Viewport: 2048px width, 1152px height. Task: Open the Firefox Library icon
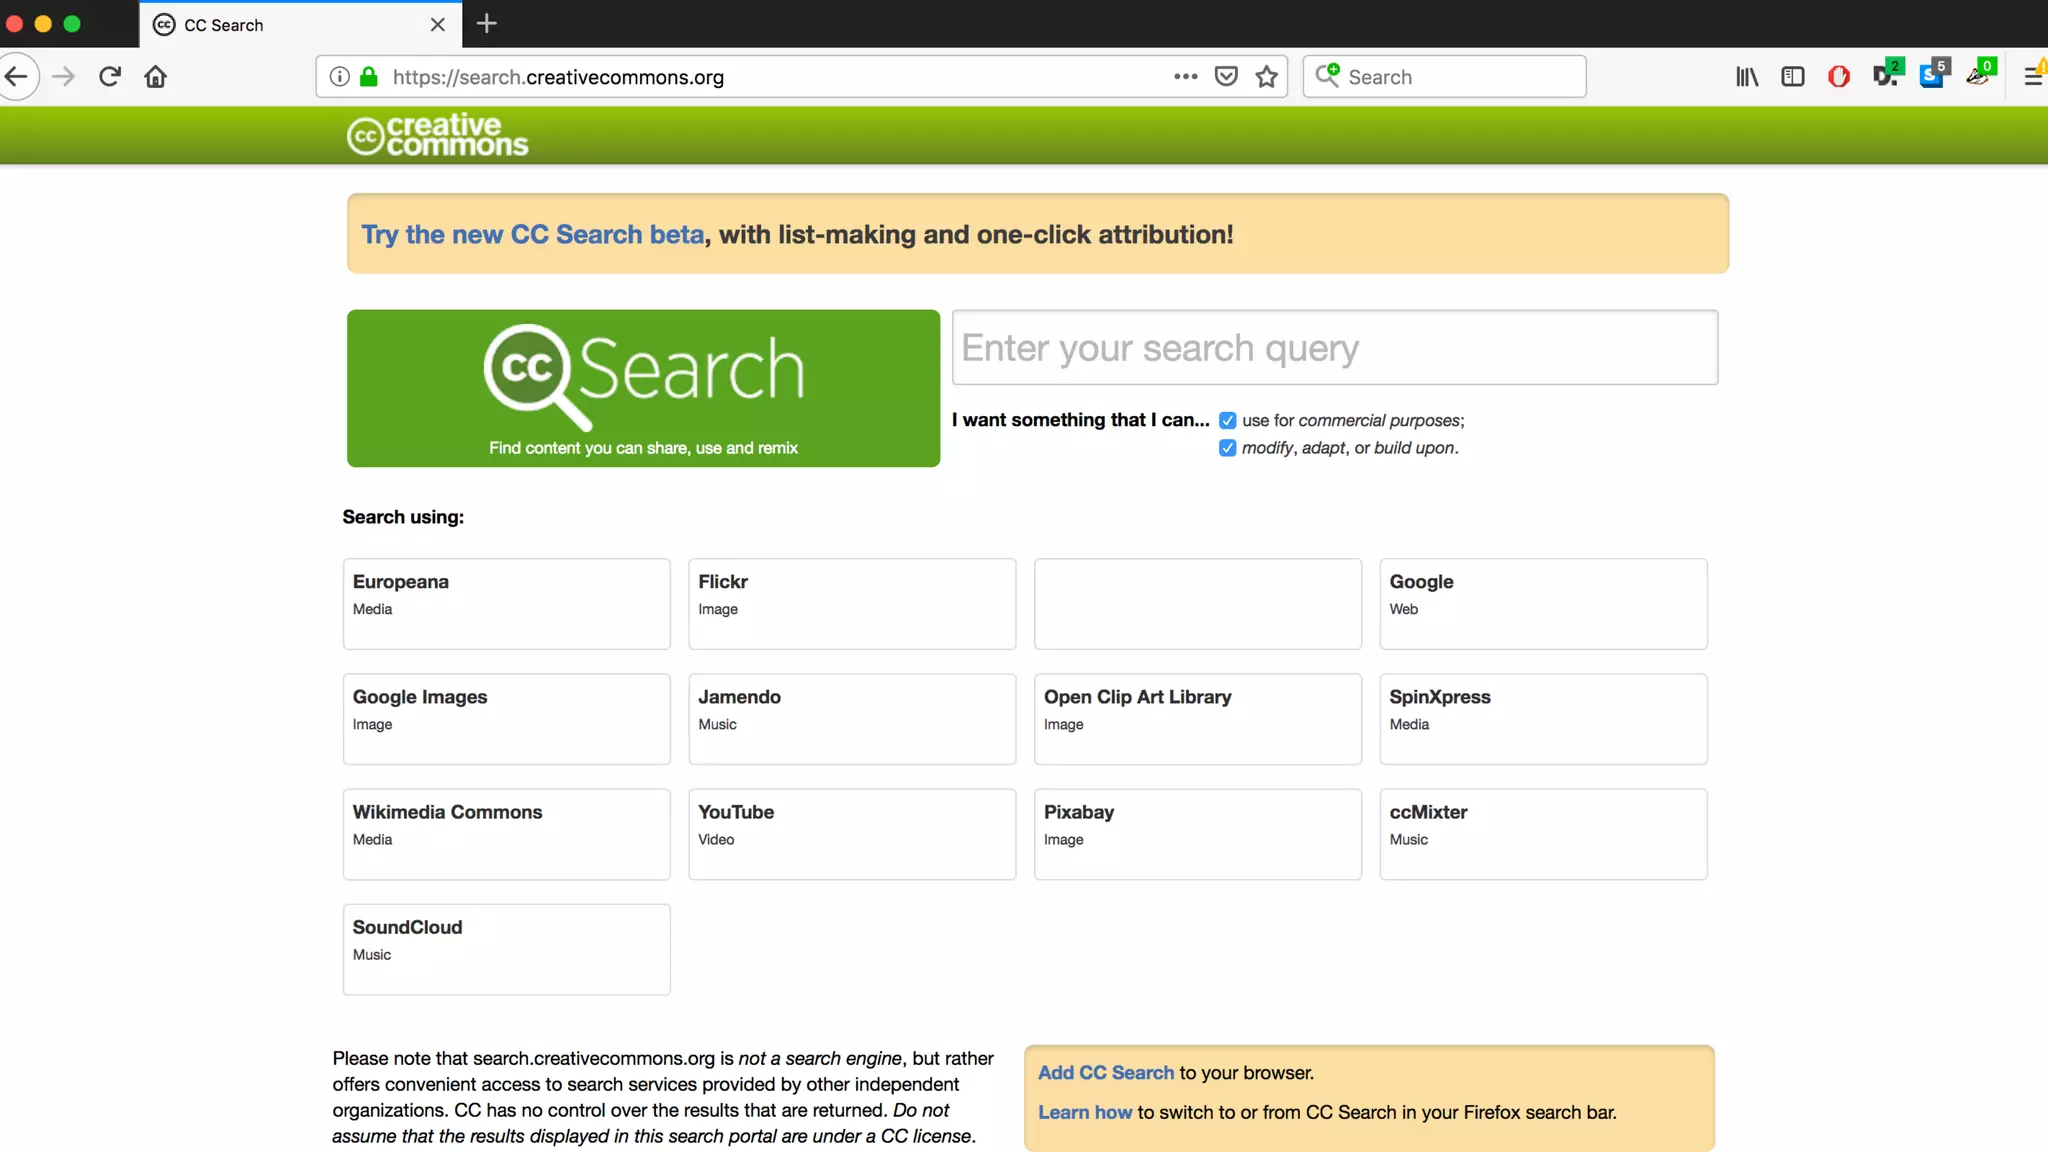pyautogui.click(x=1747, y=77)
